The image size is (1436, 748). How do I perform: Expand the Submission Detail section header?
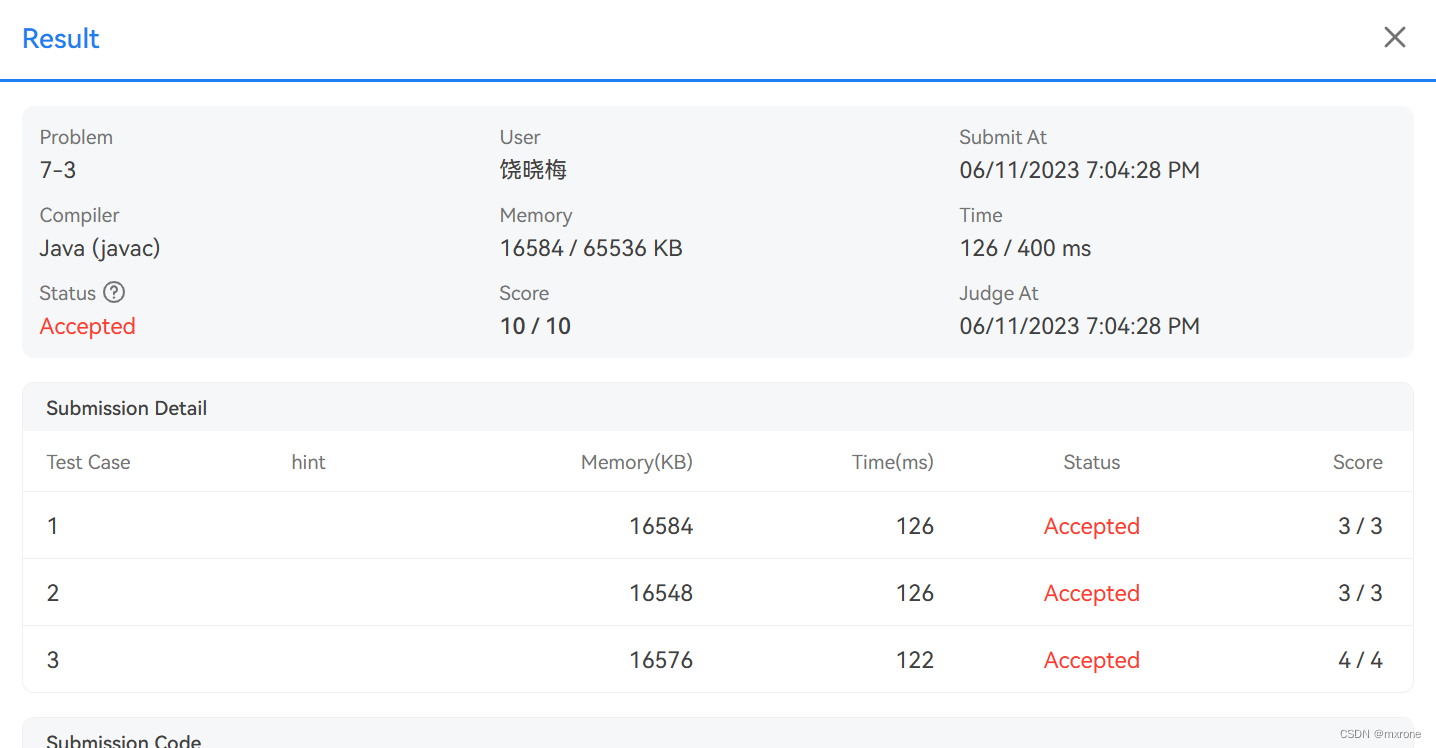click(126, 408)
